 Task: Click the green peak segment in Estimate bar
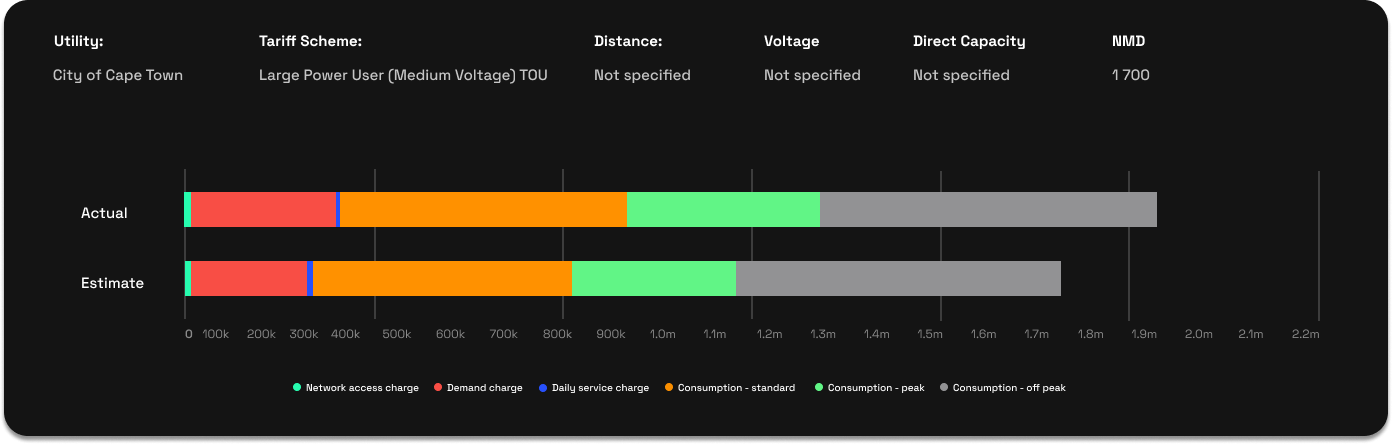(654, 278)
